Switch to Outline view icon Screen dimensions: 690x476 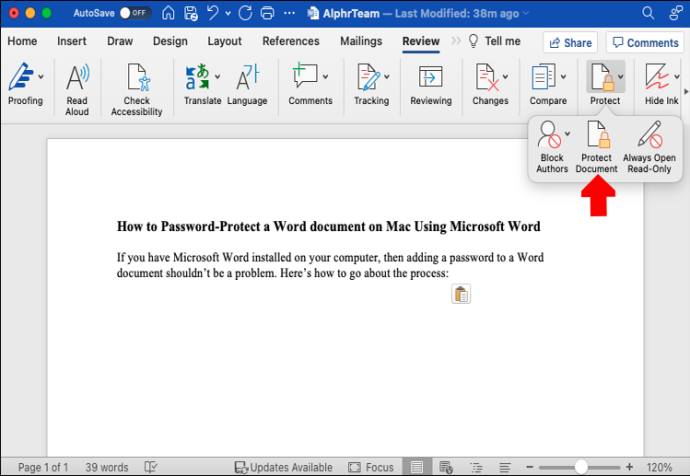[476, 467]
